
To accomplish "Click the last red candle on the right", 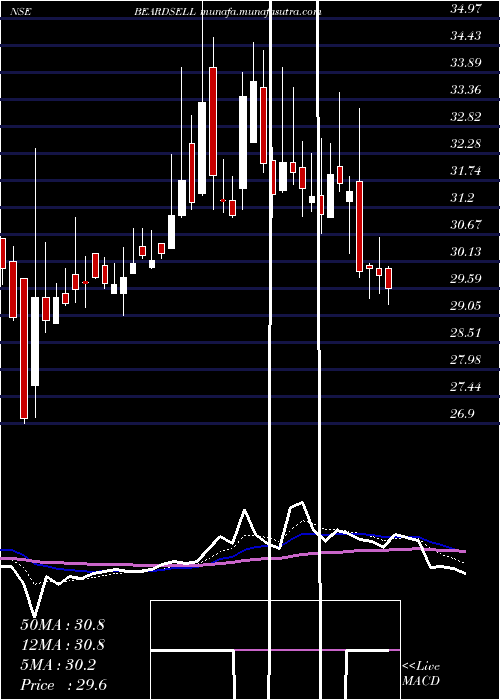I will click(388, 279).
